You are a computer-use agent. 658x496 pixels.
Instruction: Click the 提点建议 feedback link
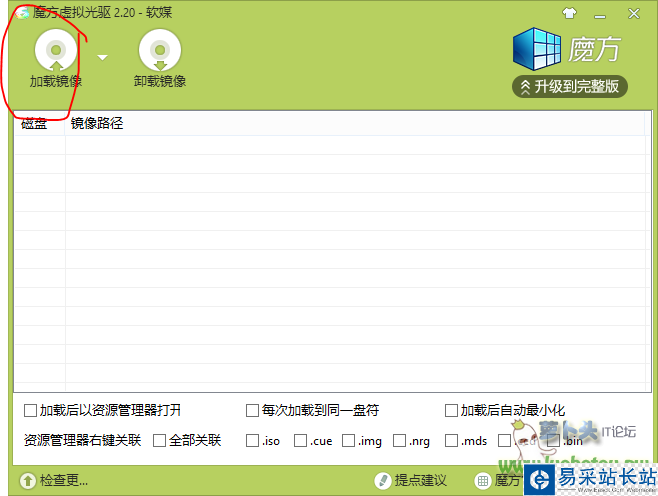point(420,480)
